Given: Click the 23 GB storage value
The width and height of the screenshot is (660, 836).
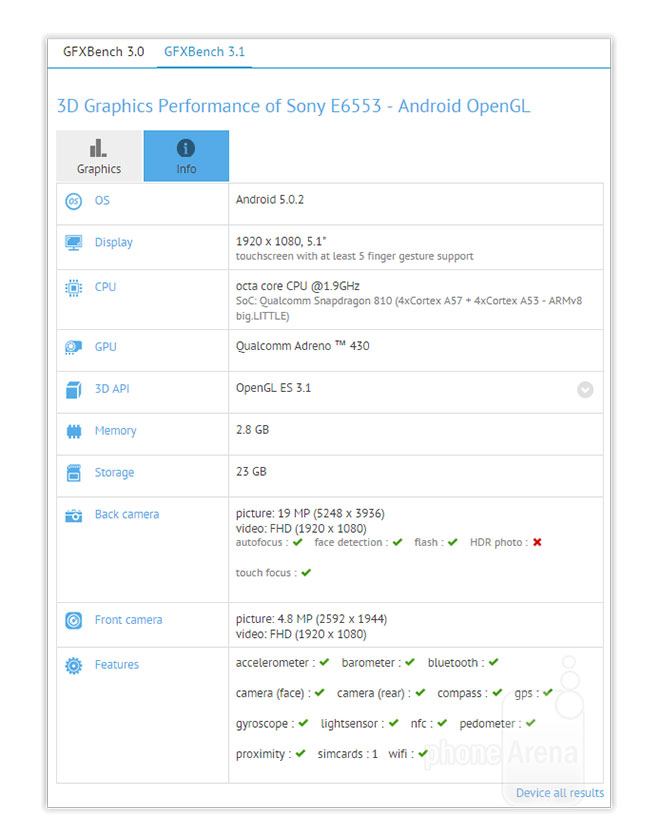Looking at the screenshot, I should (251, 472).
